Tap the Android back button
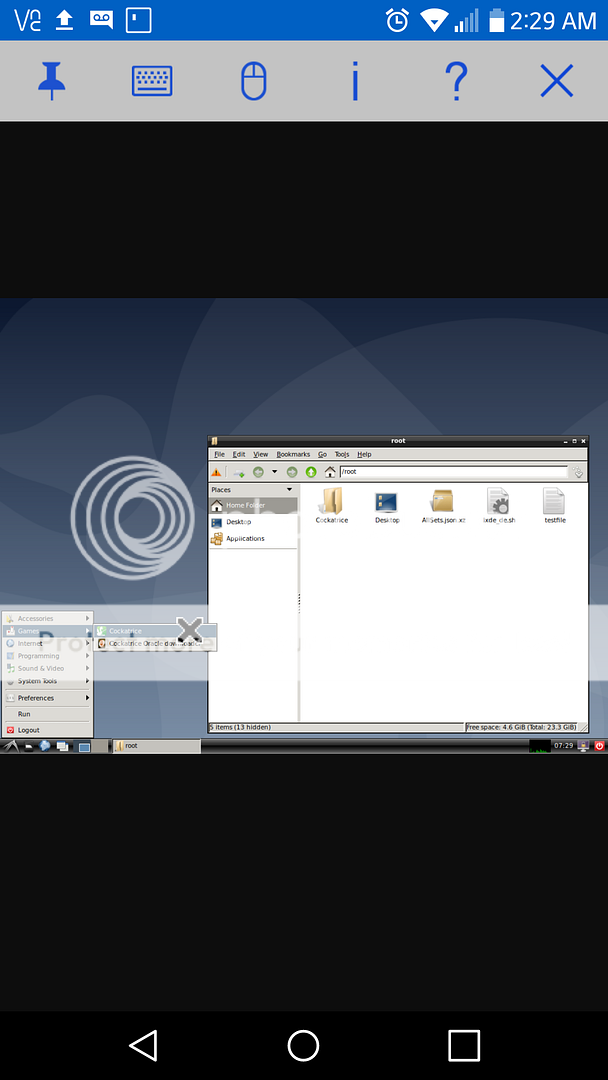 click(144, 1045)
